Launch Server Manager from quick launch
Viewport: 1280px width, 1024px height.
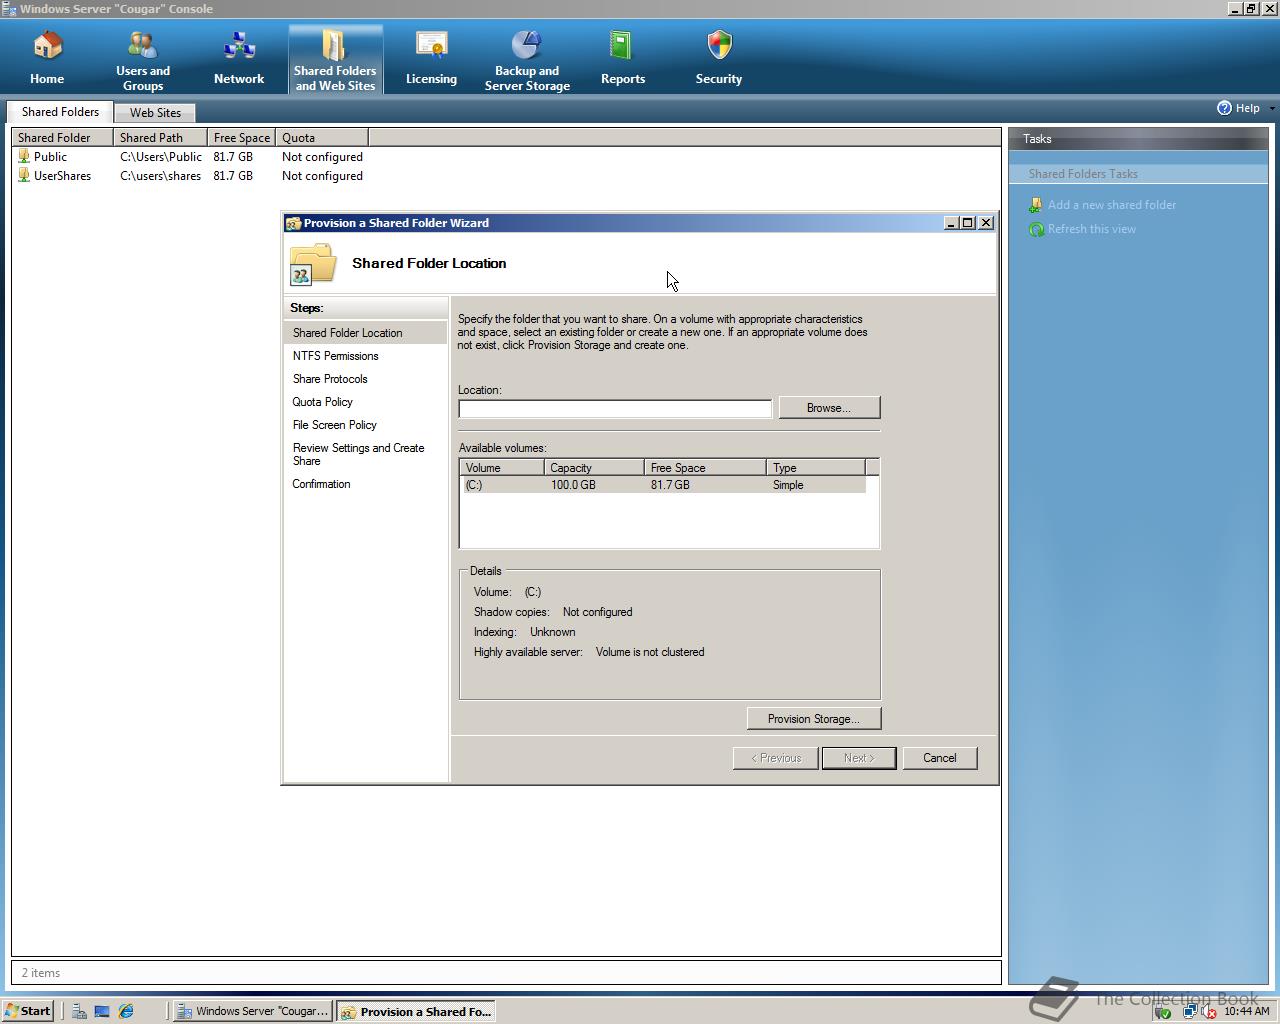coord(78,1011)
